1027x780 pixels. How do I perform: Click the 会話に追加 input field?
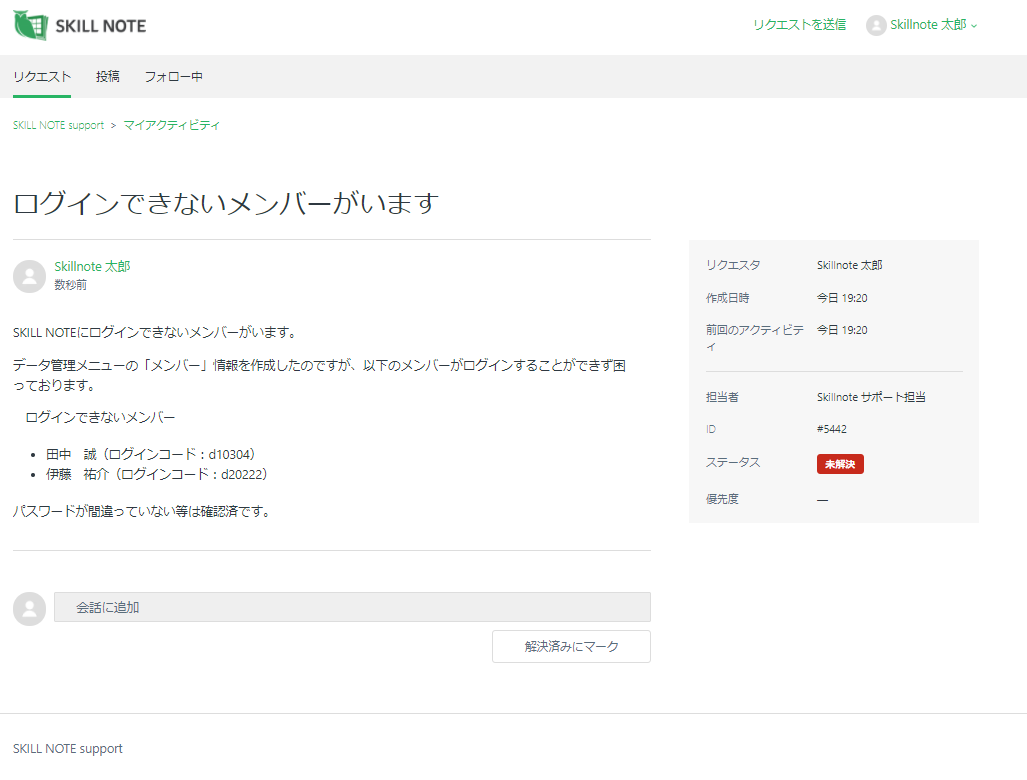tap(350, 607)
